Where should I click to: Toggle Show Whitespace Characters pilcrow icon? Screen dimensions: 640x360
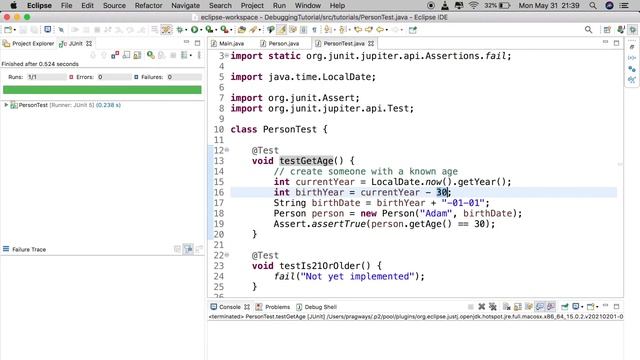point(314,30)
